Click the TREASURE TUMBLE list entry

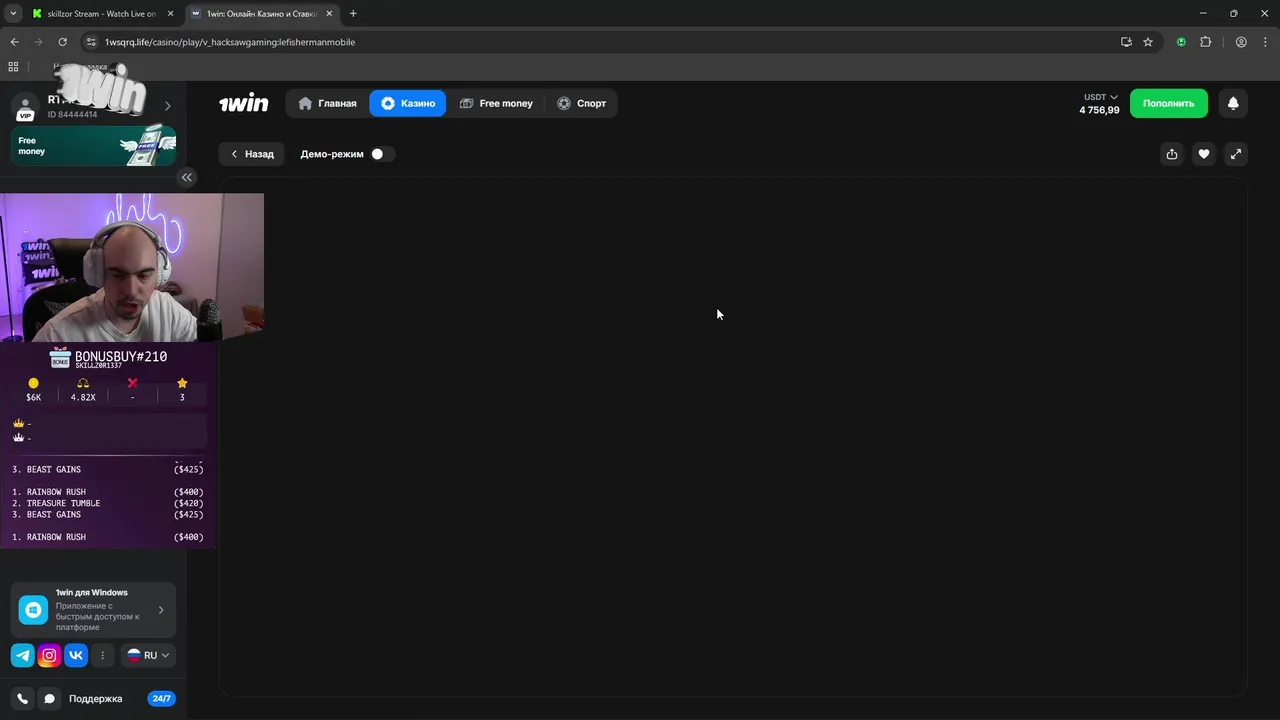[107, 503]
